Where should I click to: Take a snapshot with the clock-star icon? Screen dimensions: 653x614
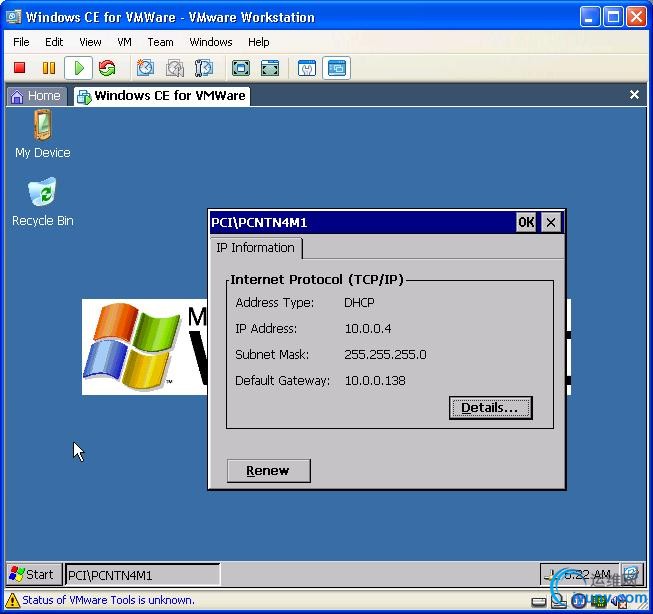145,68
